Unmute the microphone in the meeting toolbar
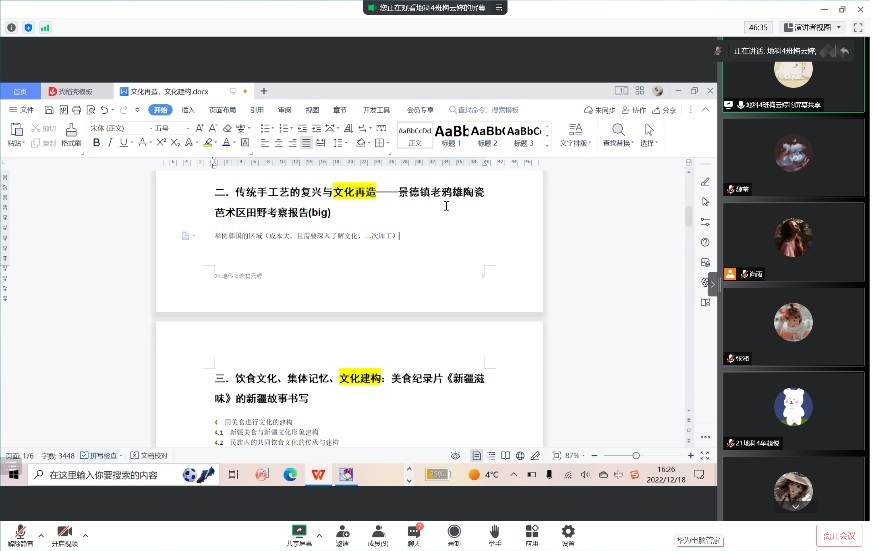 (x=19, y=534)
